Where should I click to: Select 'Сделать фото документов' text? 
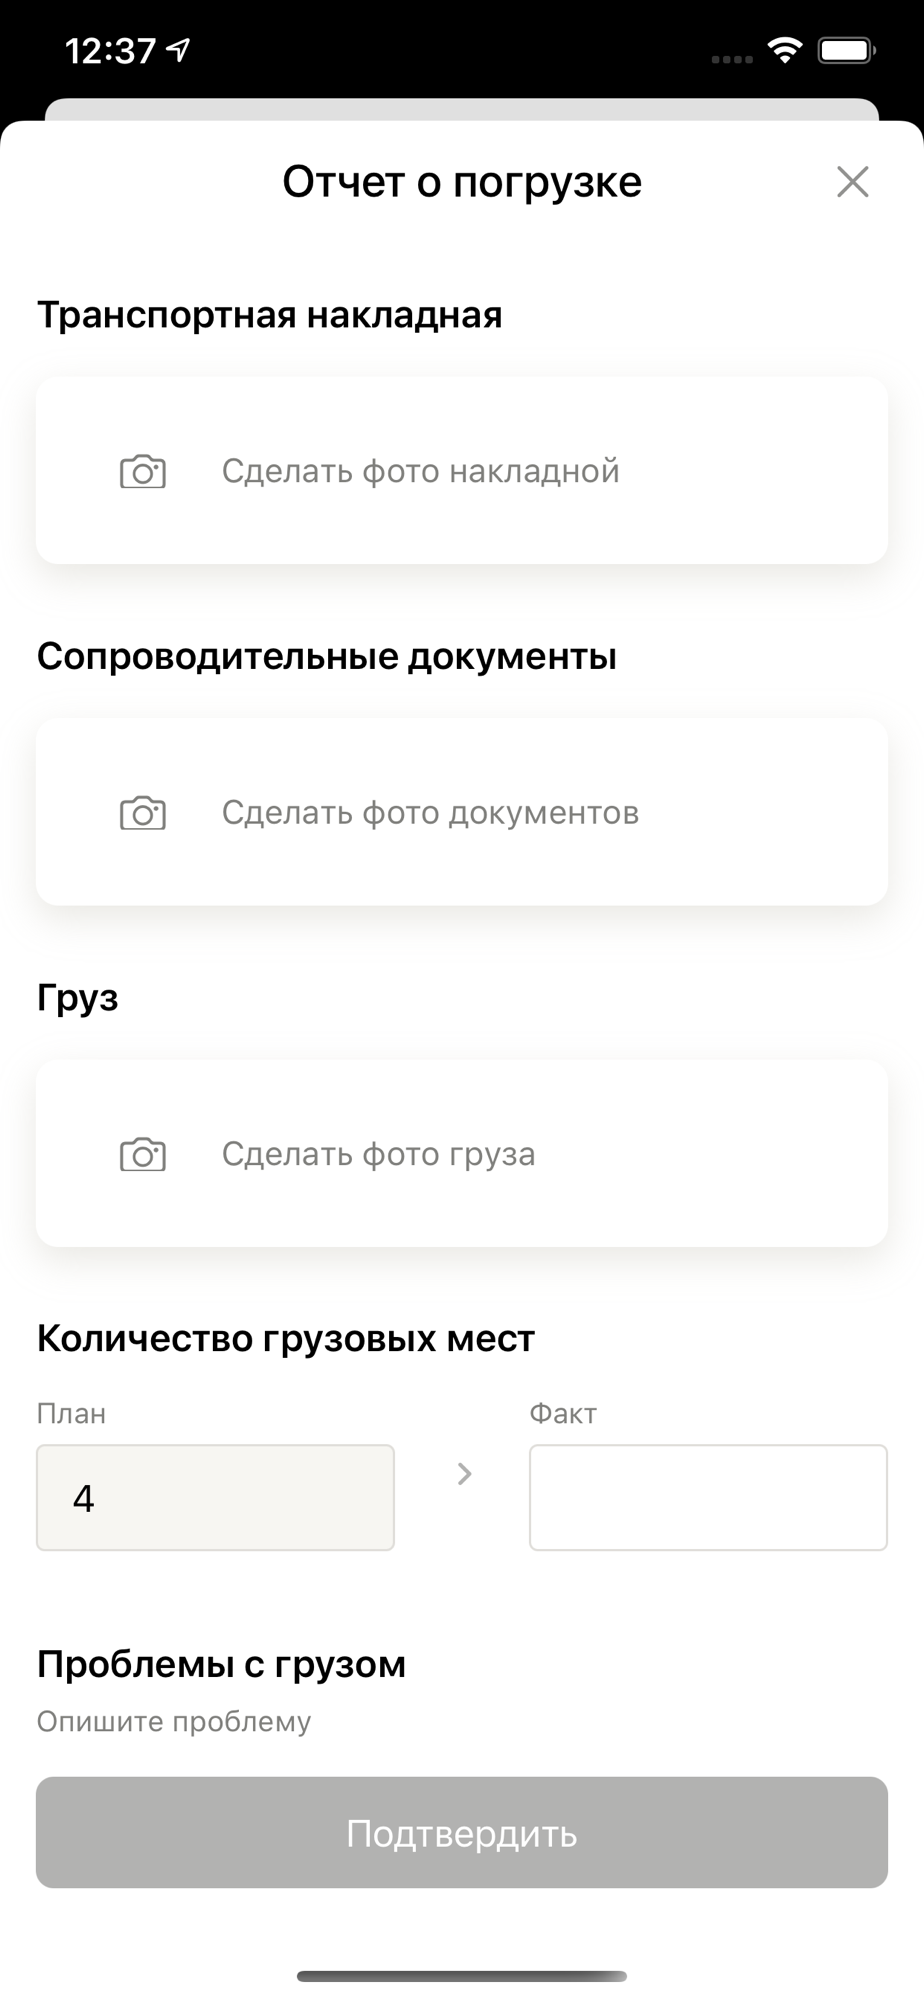430,813
